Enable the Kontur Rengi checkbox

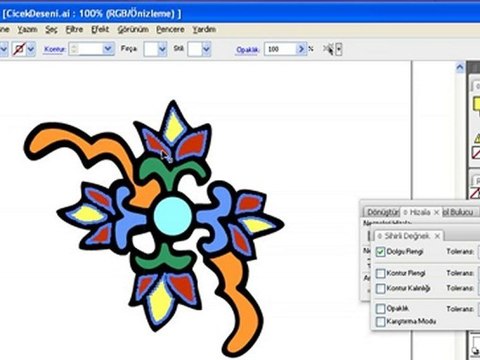380,273
